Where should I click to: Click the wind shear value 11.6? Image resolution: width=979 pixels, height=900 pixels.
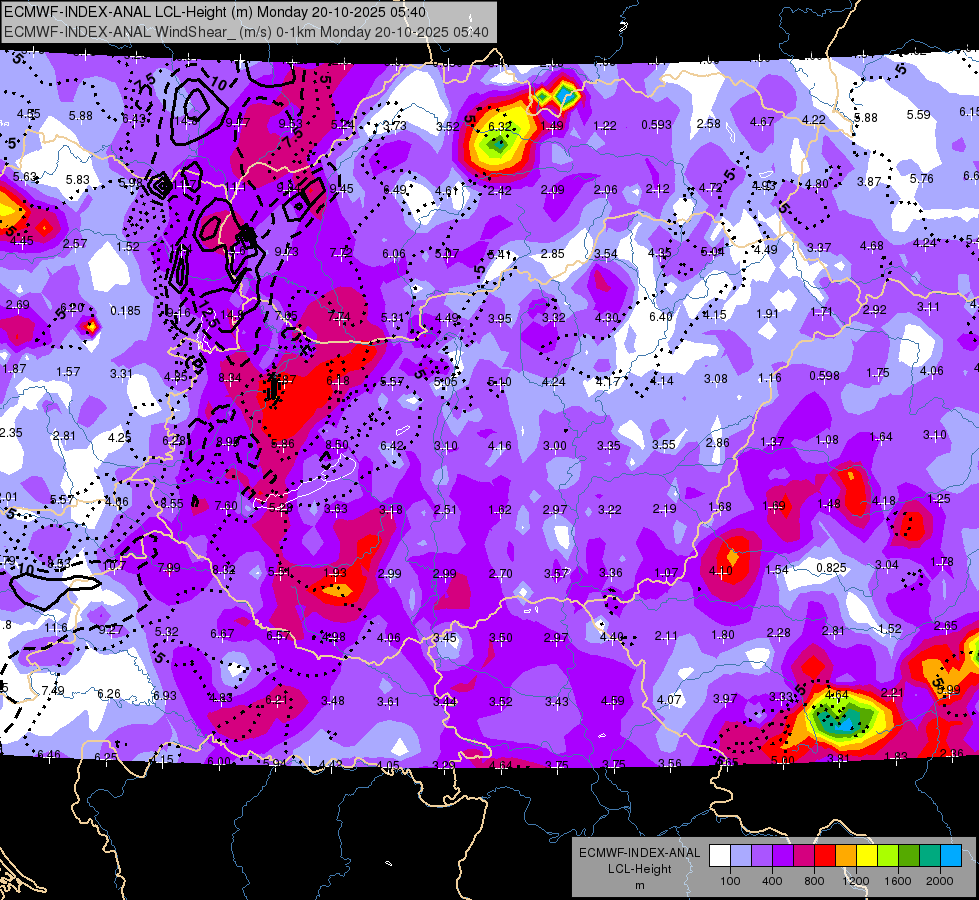point(56,627)
